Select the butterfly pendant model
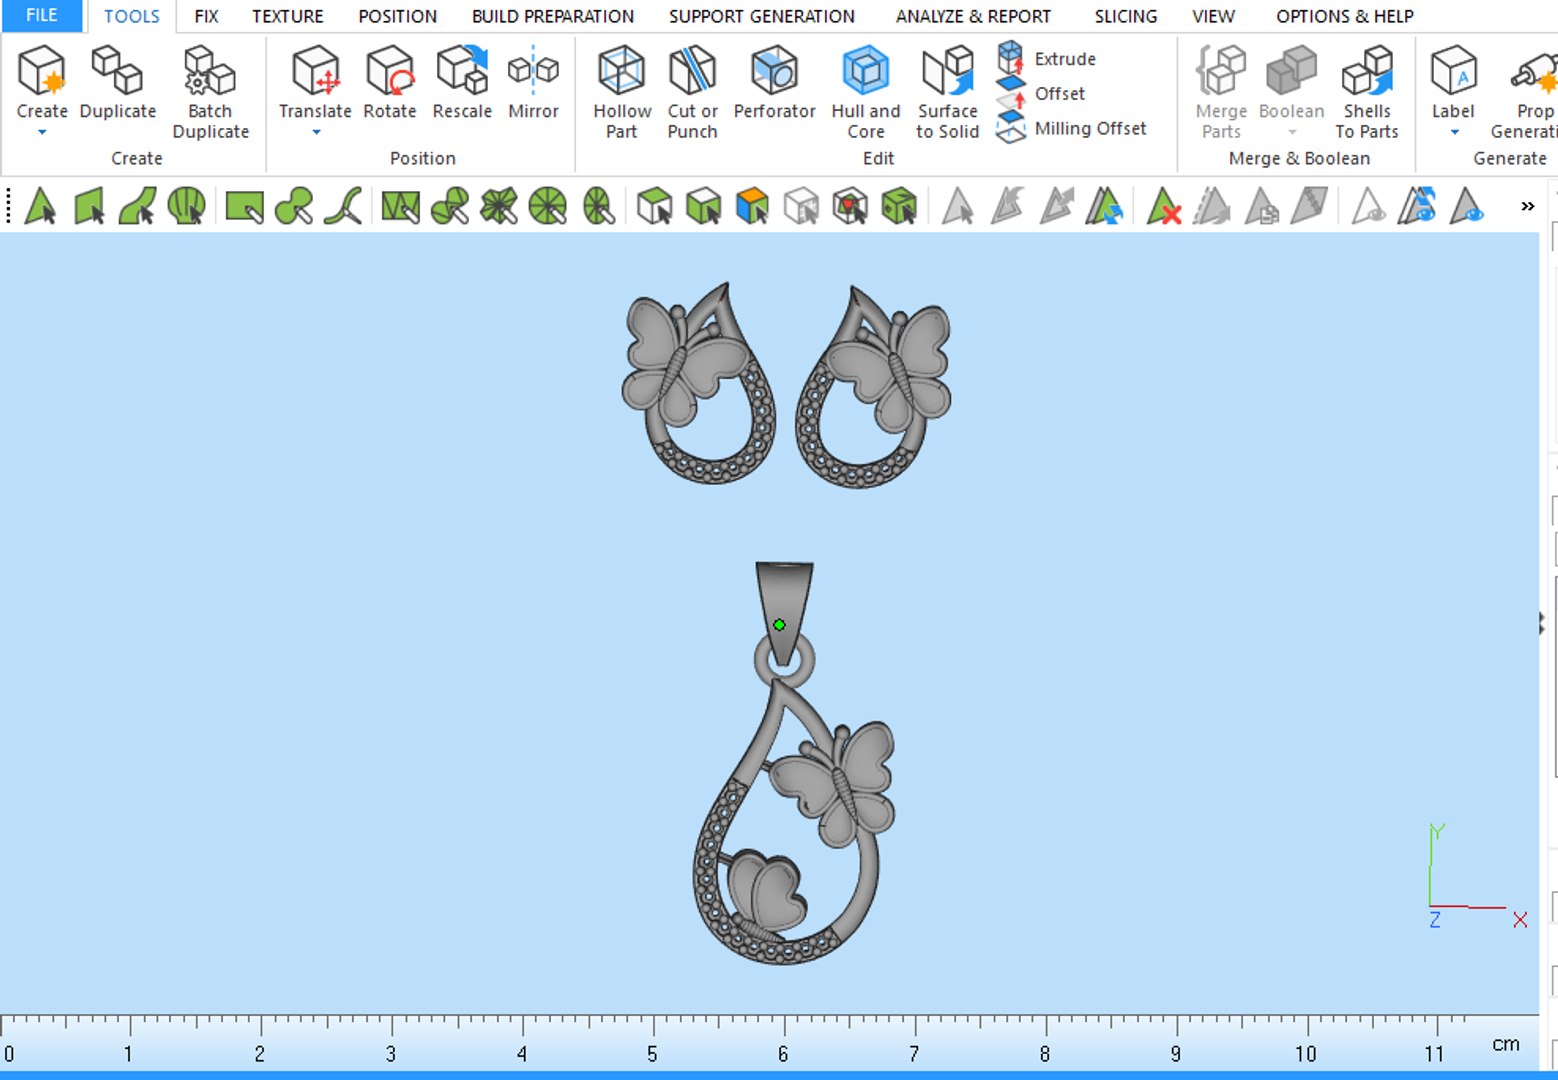This screenshot has height=1080, width=1558. click(x=792, y=765)
